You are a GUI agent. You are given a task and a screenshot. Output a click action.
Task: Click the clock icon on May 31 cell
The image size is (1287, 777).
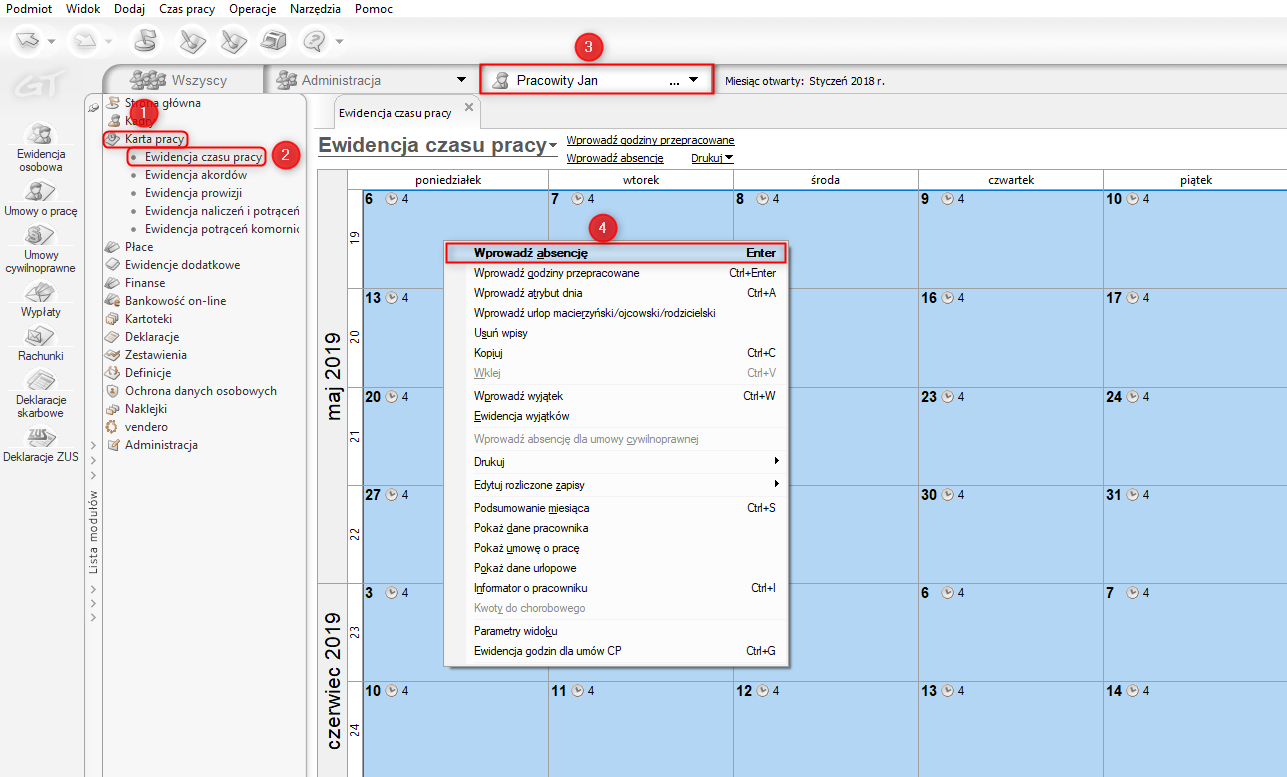point(1133,495)
